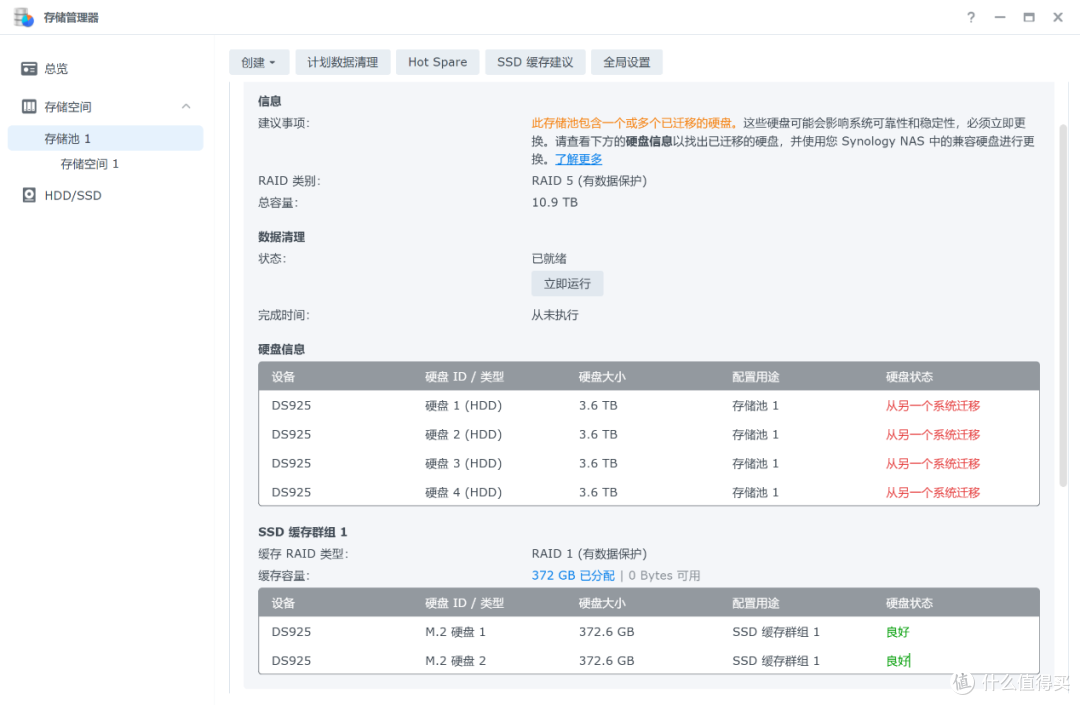
Task: Click 硬盘大小 column header in HDD table
Action: click(602, 377)
